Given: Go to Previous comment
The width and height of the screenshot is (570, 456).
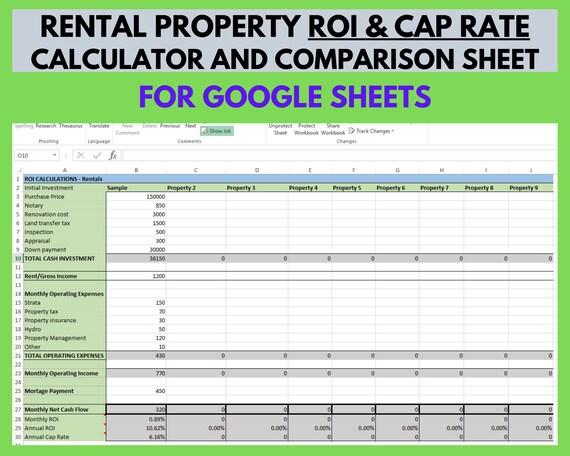Looking at the screenshot, I should click(x=170, y=126).
